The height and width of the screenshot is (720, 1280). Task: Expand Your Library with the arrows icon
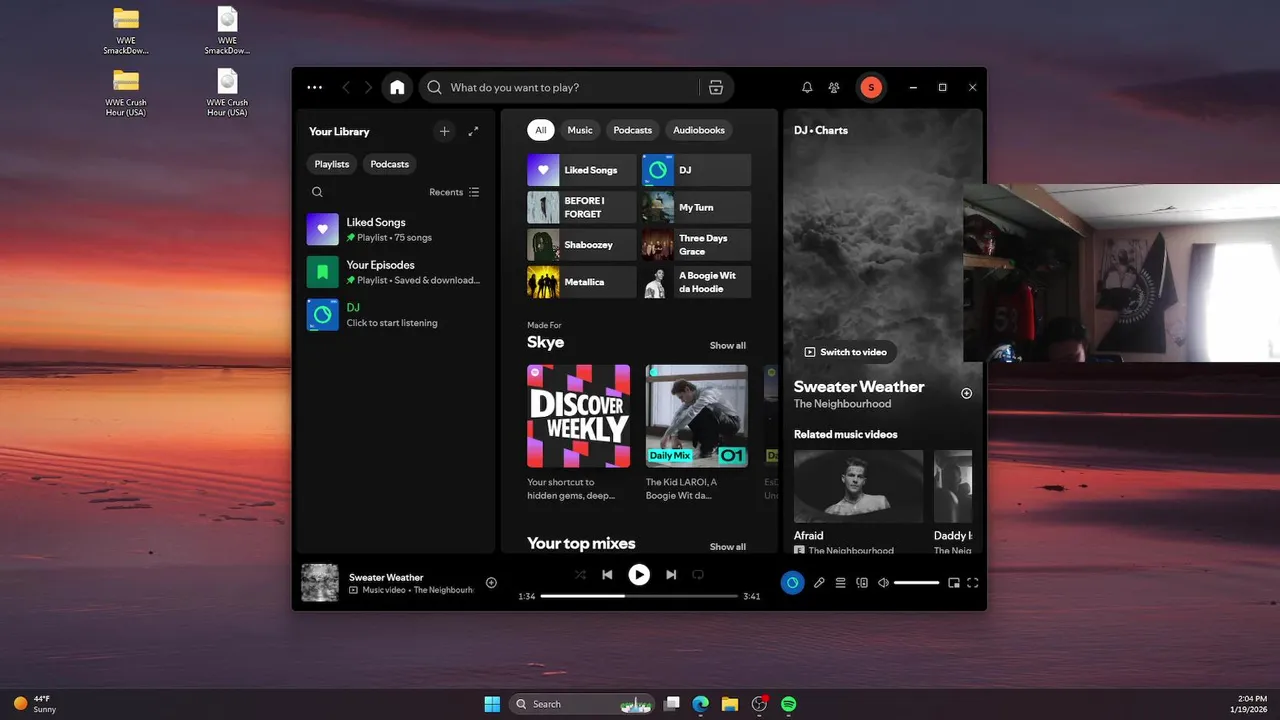(473, 131)
